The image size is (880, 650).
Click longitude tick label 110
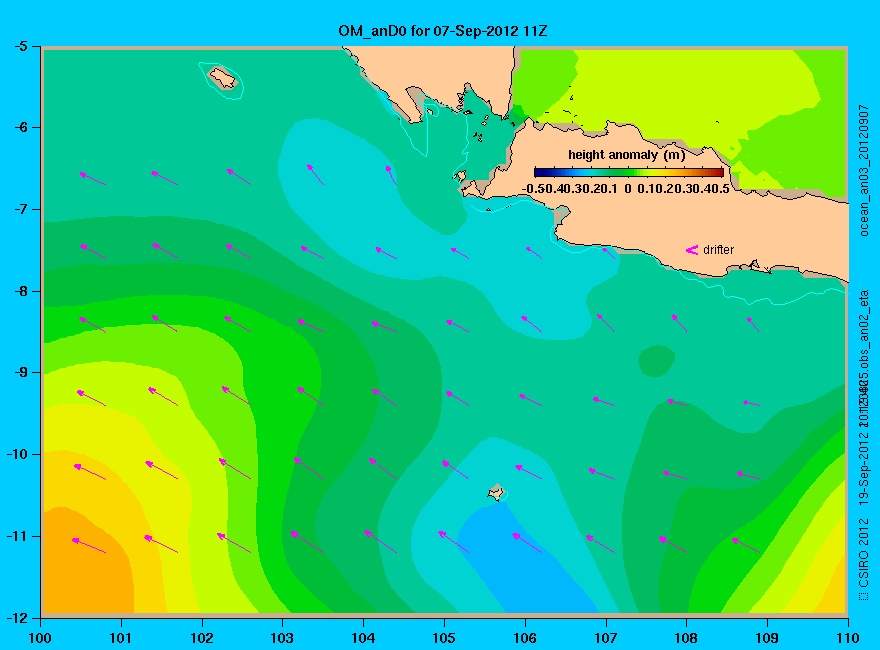click(x=848, y=638)
